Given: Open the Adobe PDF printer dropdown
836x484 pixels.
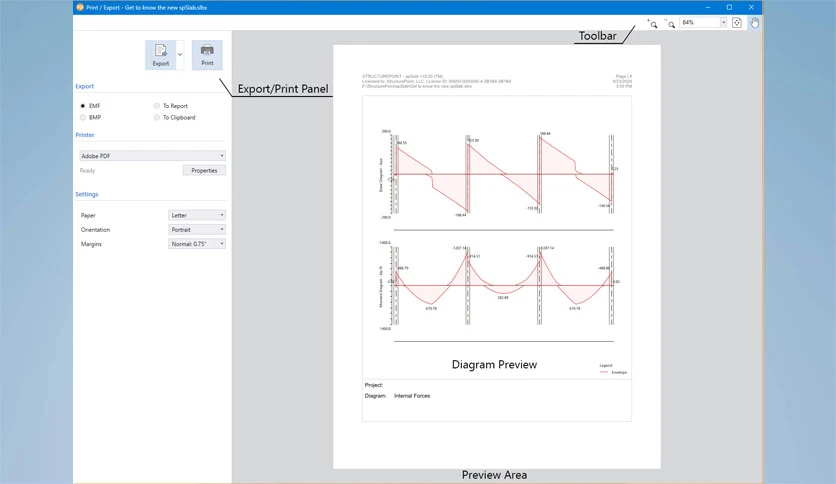Looking at the screenshot, I should tap(152, 156).
